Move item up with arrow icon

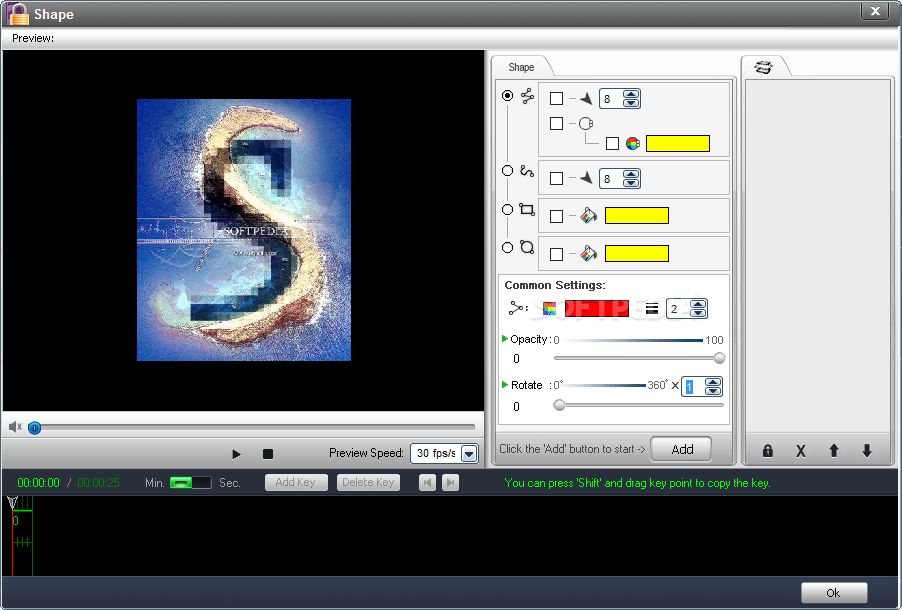tap(834, 451)
